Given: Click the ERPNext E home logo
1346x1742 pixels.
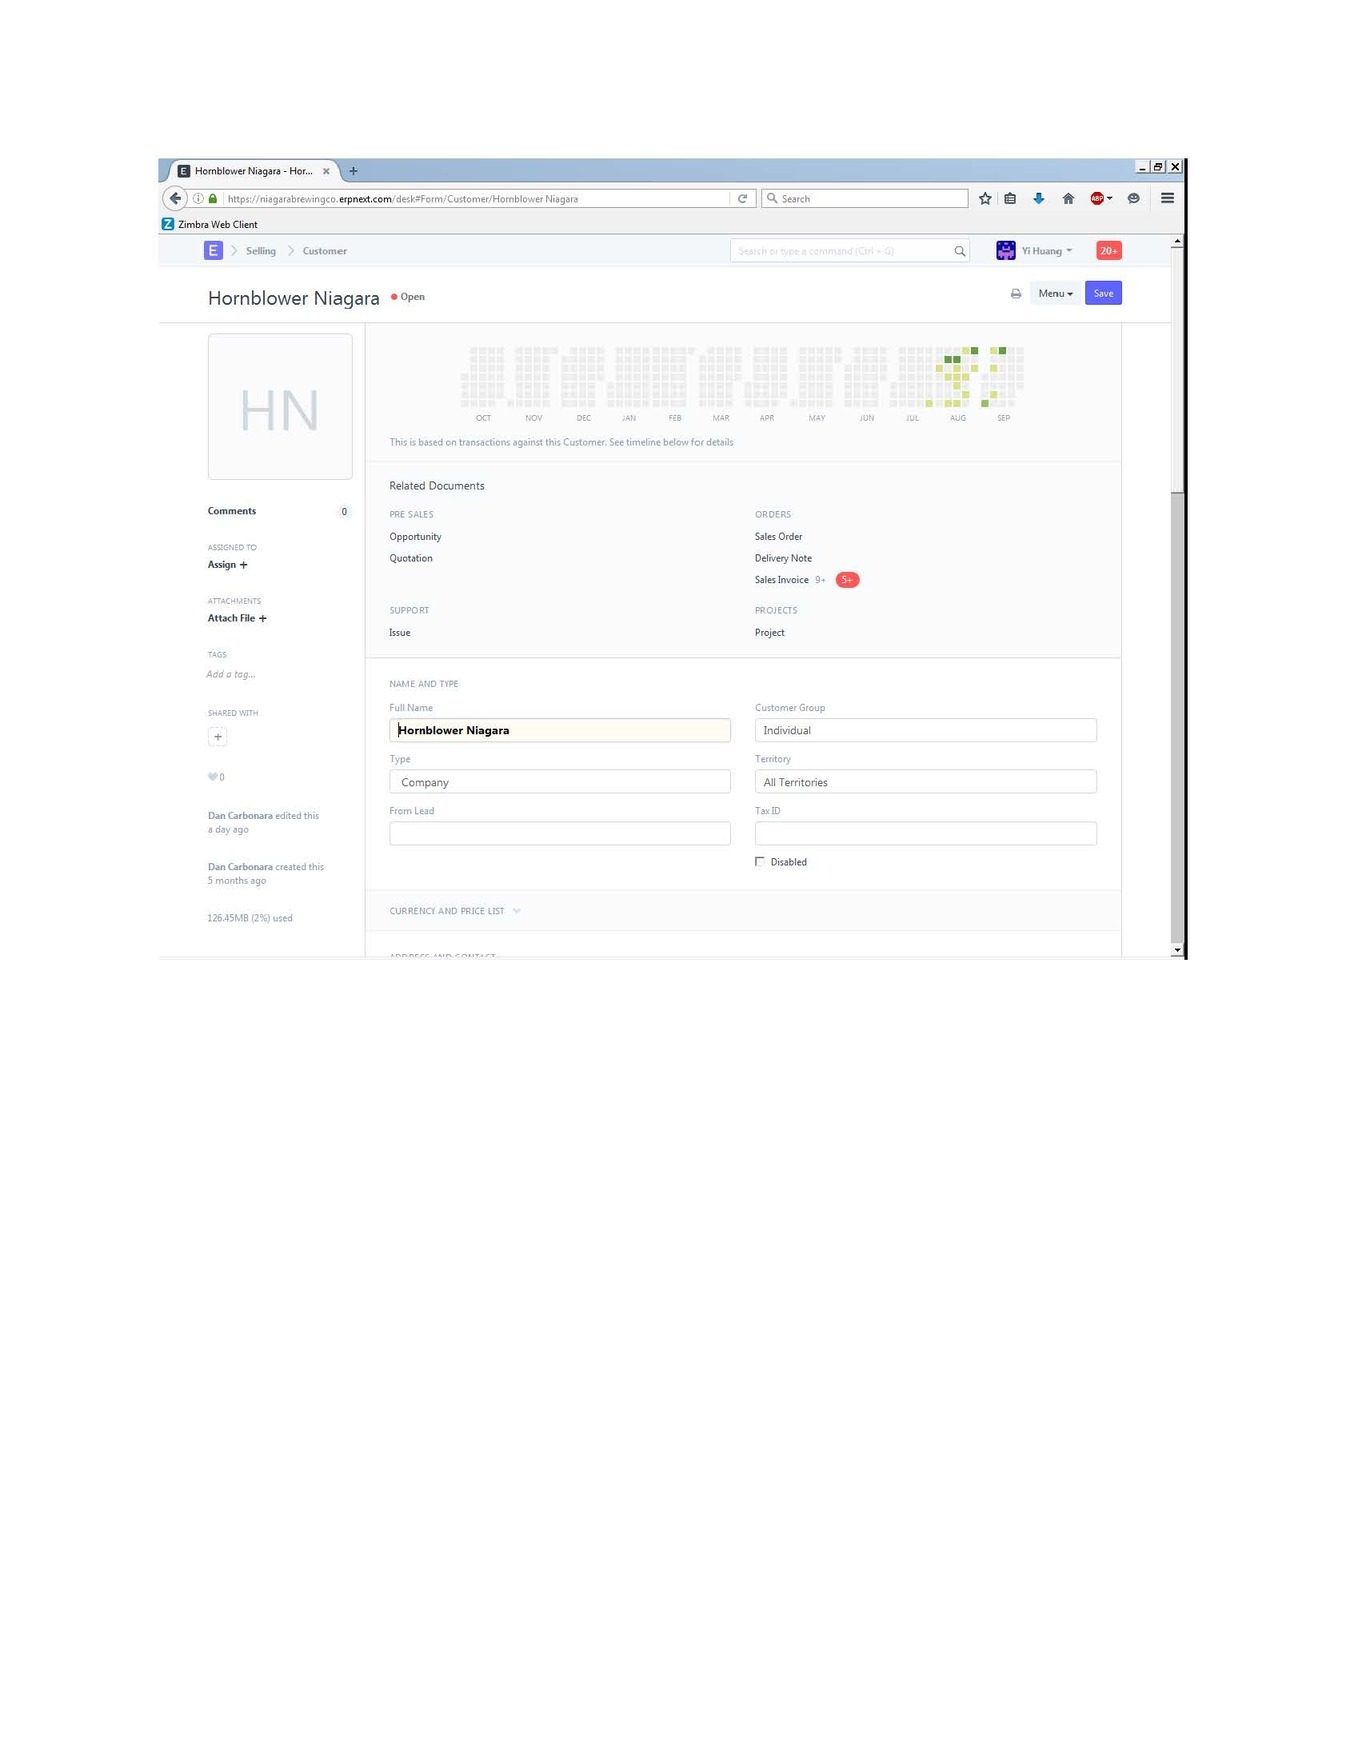Looking at the screenshot, I should [x=213, y=251].
